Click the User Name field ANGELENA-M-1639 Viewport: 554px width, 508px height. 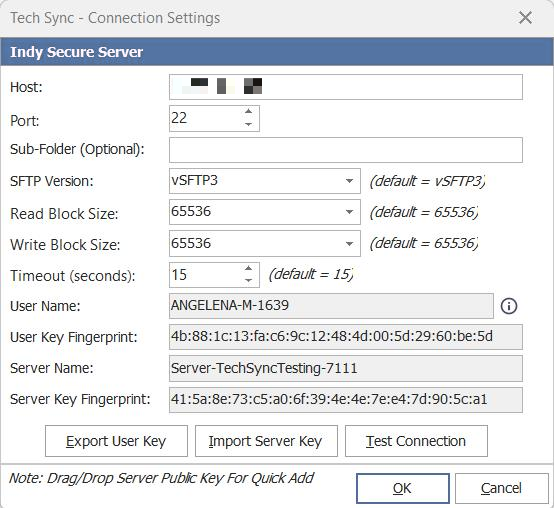click(x=331, y=306)
